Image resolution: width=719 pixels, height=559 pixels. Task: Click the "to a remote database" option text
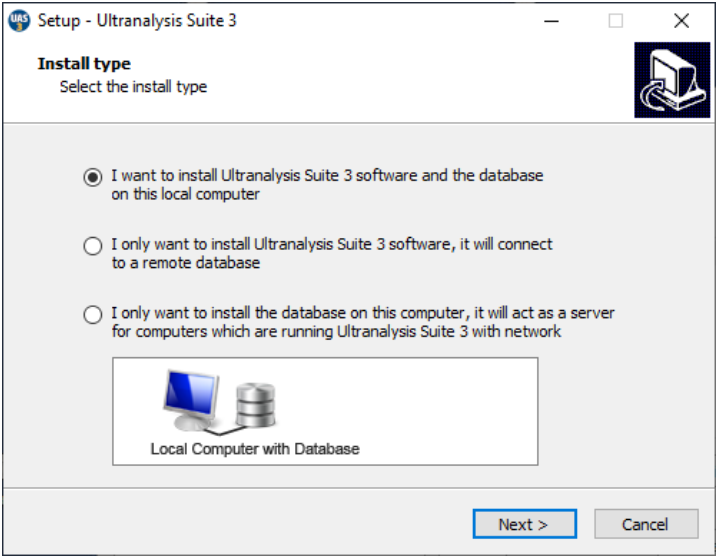(x=185, y=263)
